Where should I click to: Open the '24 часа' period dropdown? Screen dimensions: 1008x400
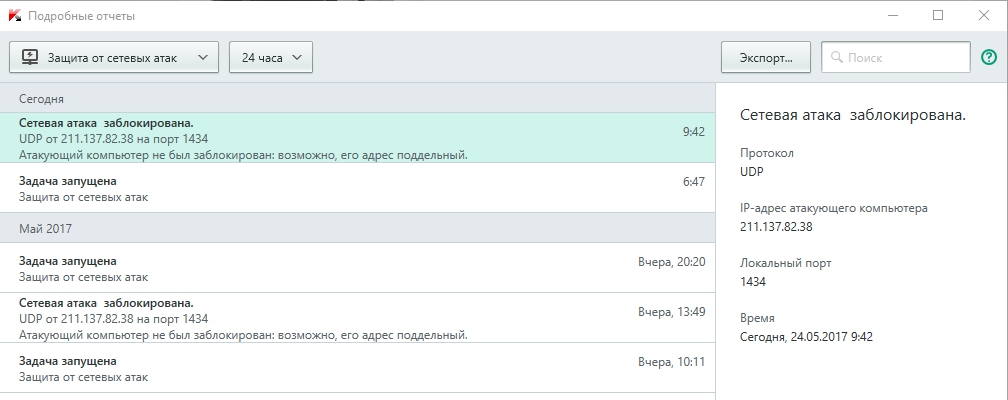tap(271, 58)
